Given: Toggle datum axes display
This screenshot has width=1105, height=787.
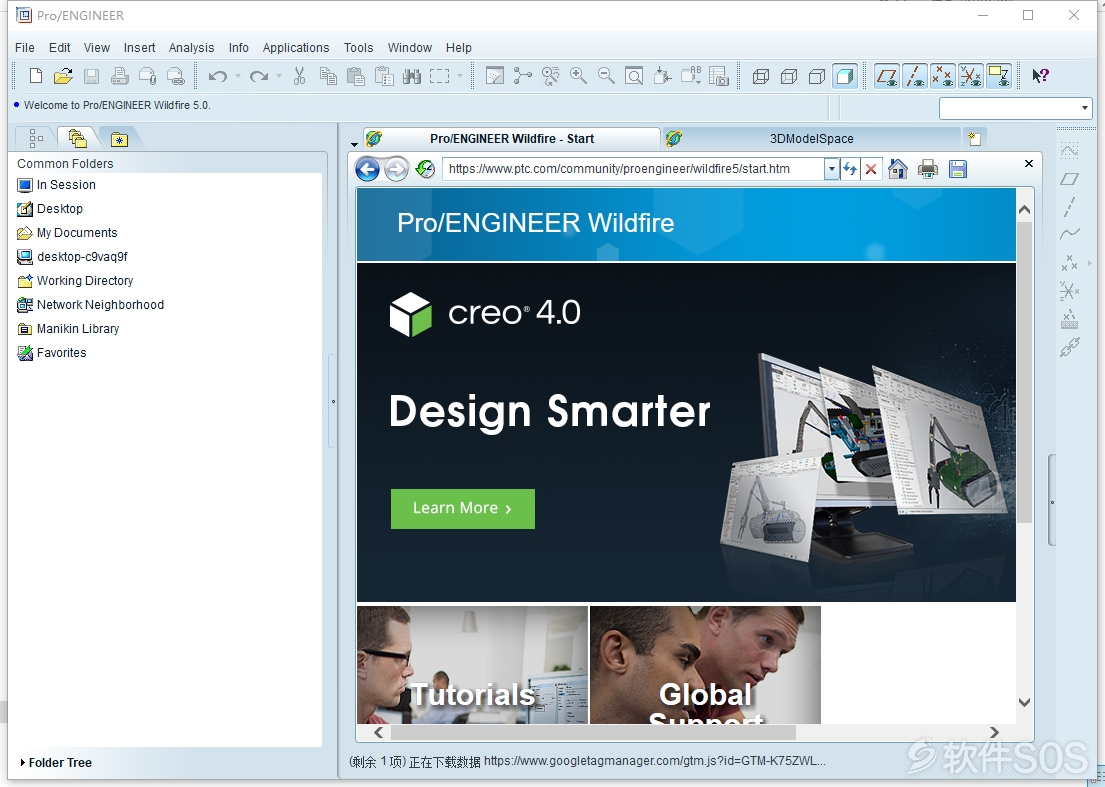Looking at the screenshot, I should pos(915,75).
